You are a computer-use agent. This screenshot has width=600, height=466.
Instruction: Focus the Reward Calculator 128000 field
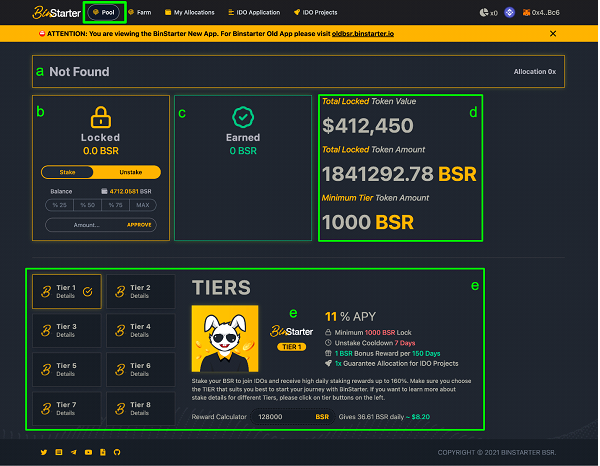(293, 417)
